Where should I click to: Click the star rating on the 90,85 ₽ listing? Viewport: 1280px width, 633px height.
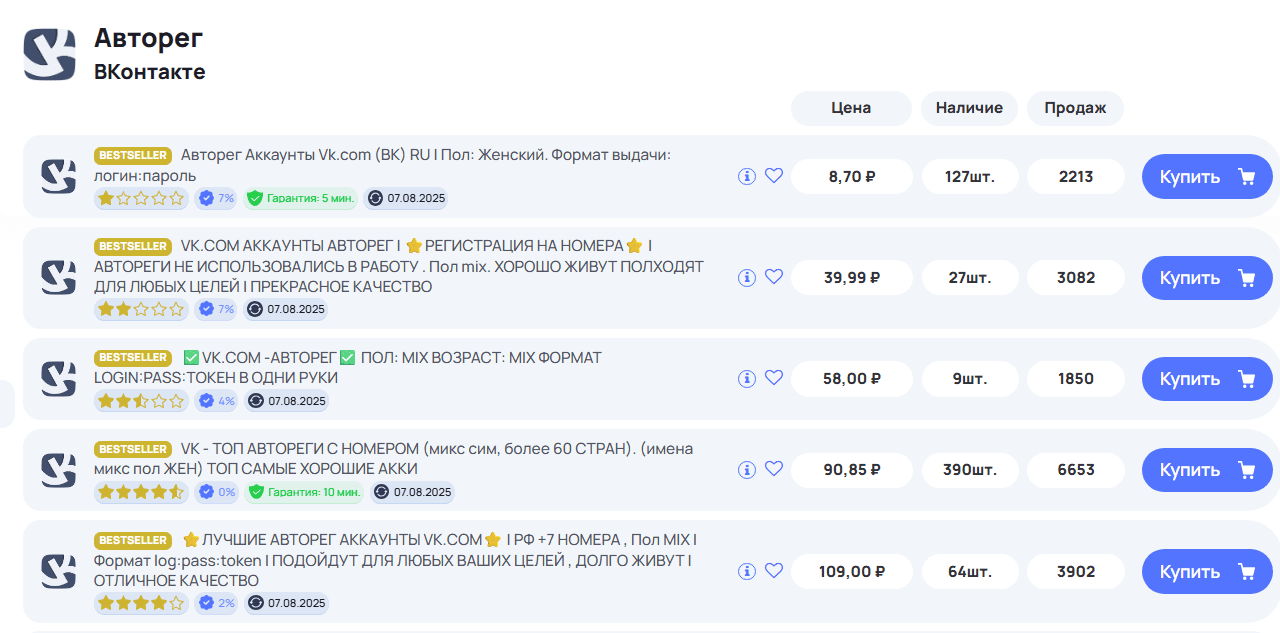141,492
